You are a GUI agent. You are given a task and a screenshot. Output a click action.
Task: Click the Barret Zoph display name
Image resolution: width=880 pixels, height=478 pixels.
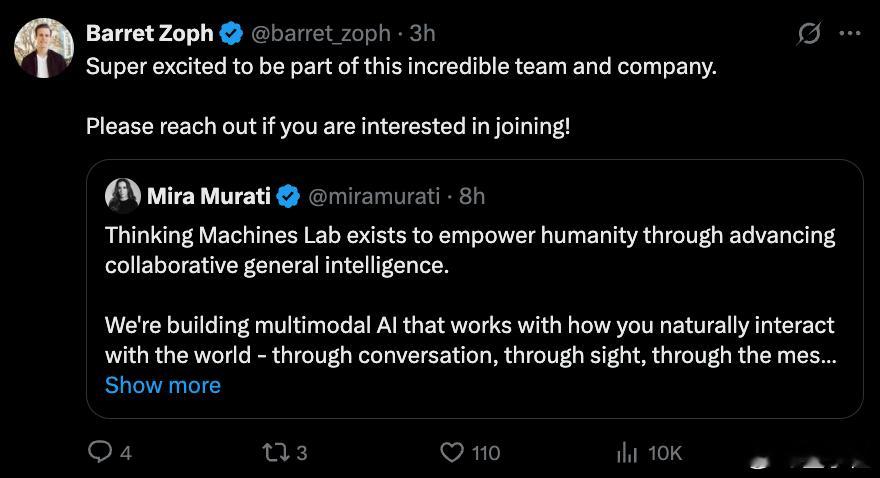click(x=150, y=34)
